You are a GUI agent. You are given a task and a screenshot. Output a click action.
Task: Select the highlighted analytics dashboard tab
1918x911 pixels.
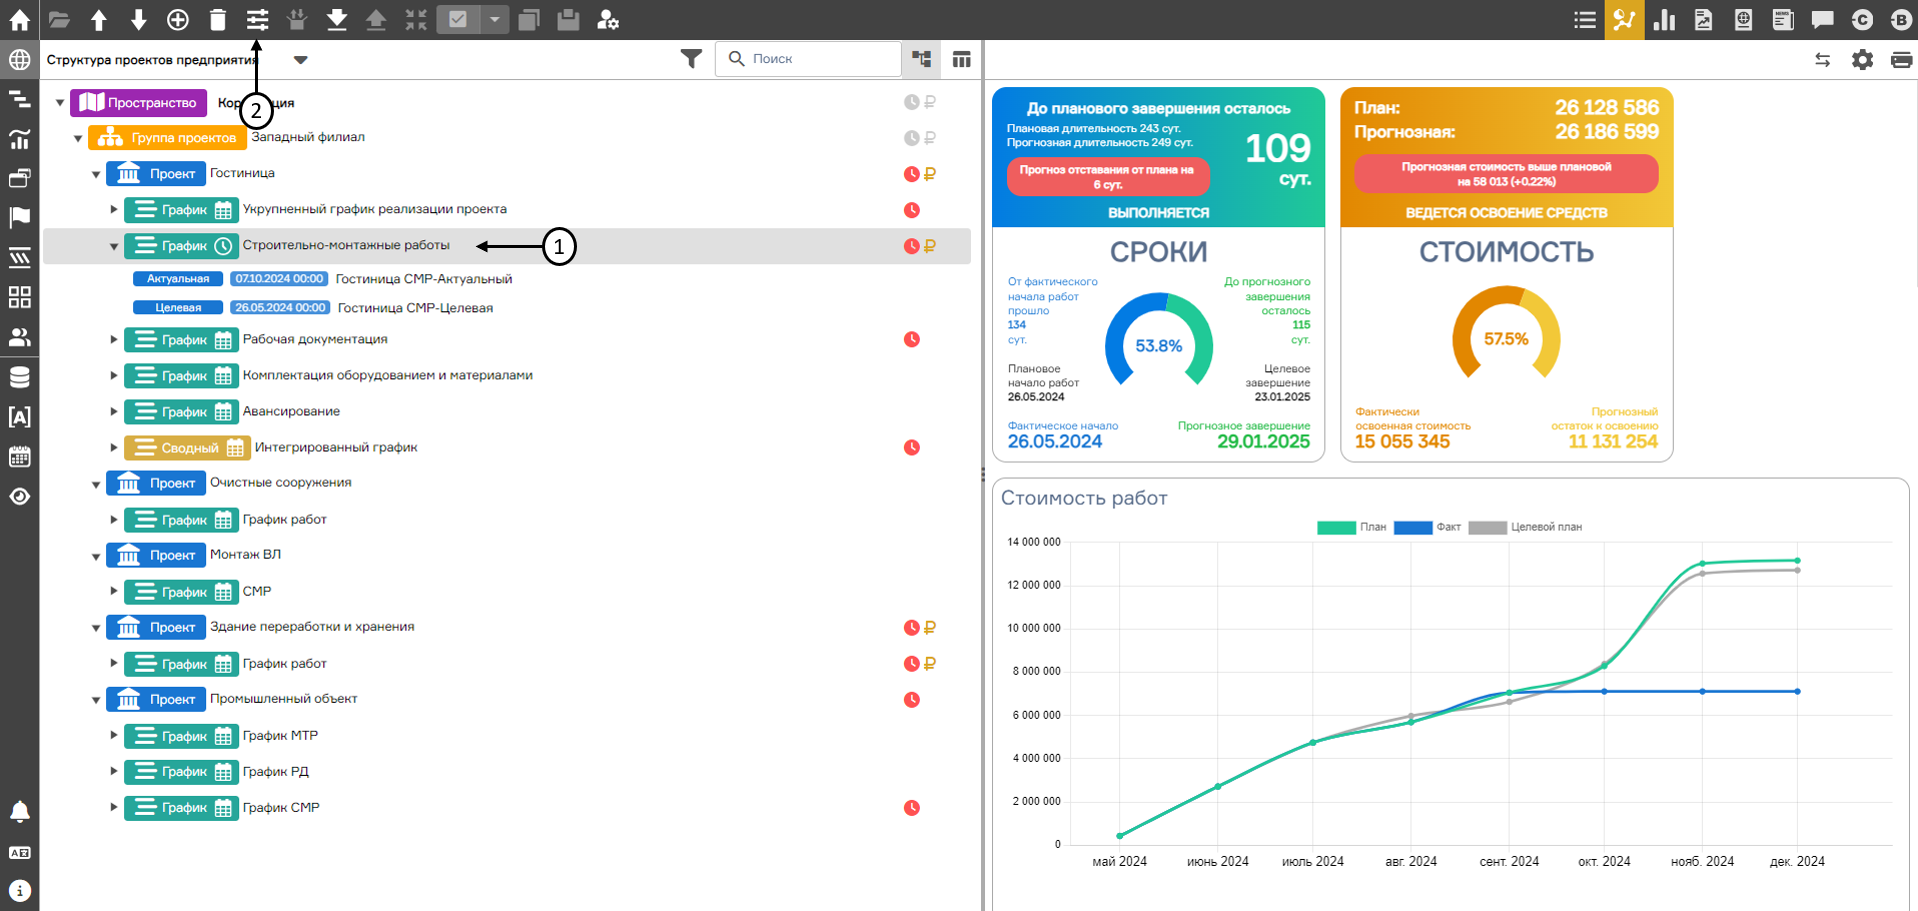[1624, 19]
